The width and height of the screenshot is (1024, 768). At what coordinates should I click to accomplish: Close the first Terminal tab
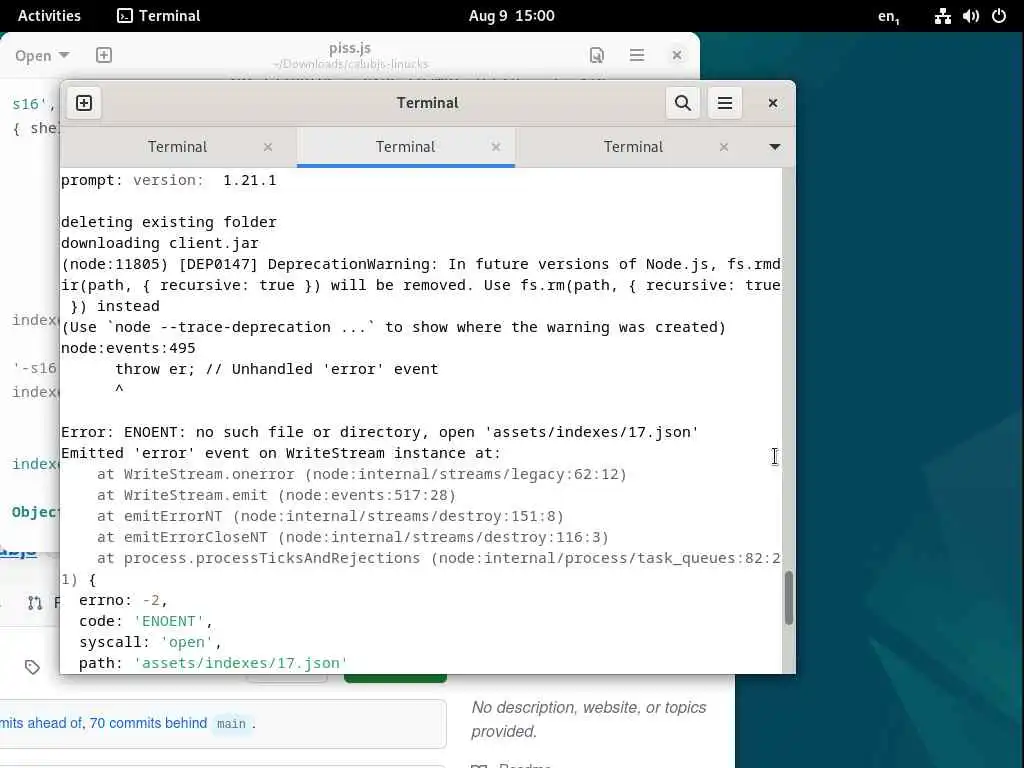(x=268, y=147)
